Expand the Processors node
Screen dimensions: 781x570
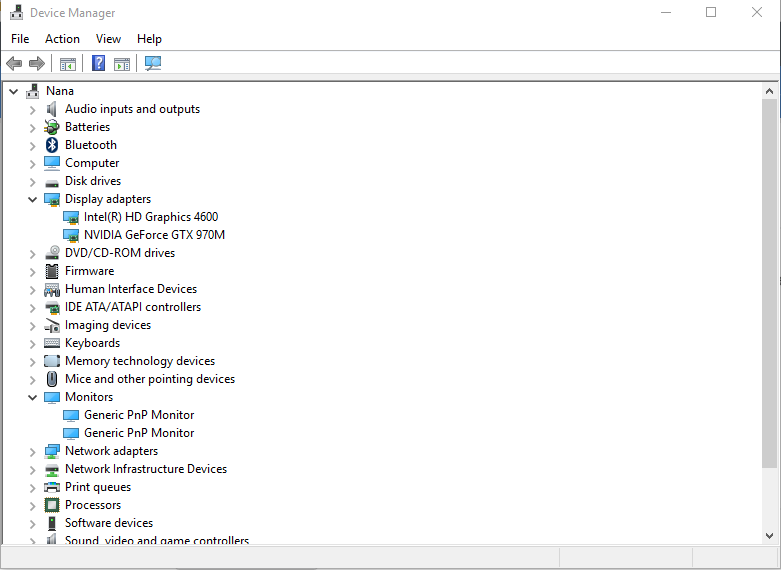32,505
